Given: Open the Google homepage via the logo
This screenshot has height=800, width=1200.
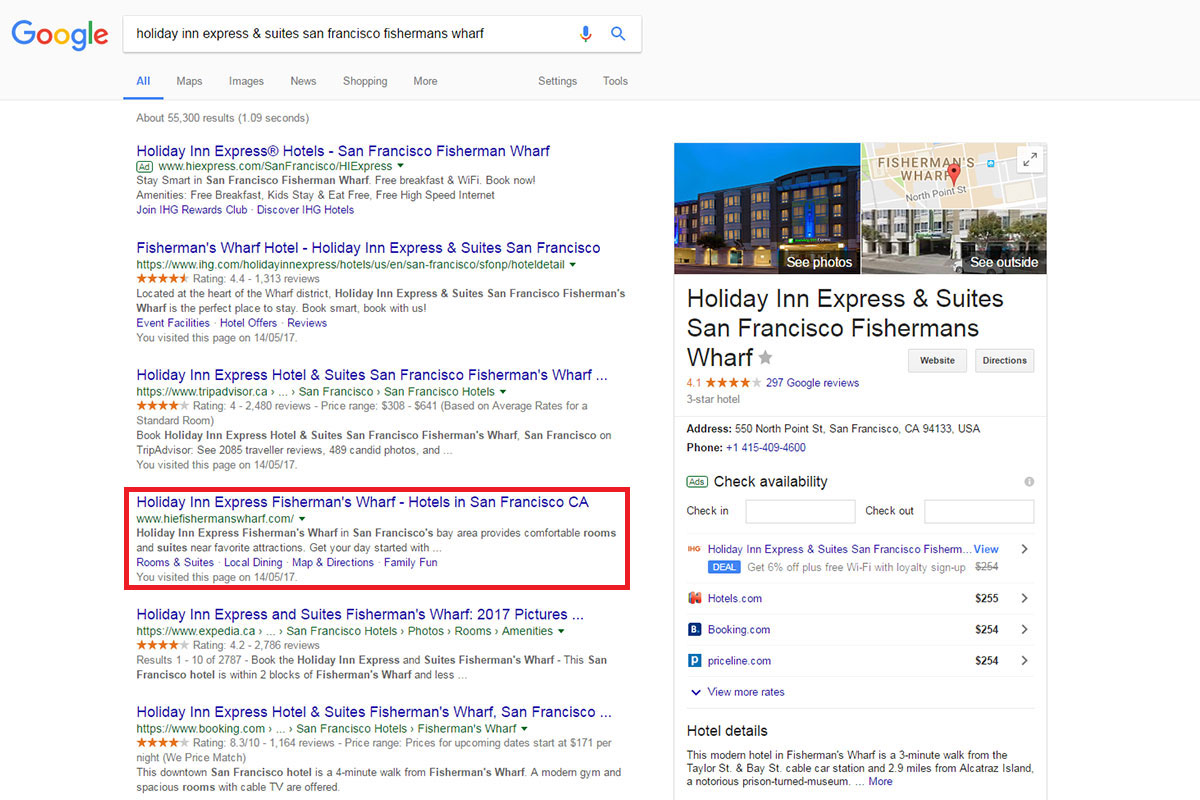Looking at the screenshot, I should pyautogui.click(x=59, y=35).
